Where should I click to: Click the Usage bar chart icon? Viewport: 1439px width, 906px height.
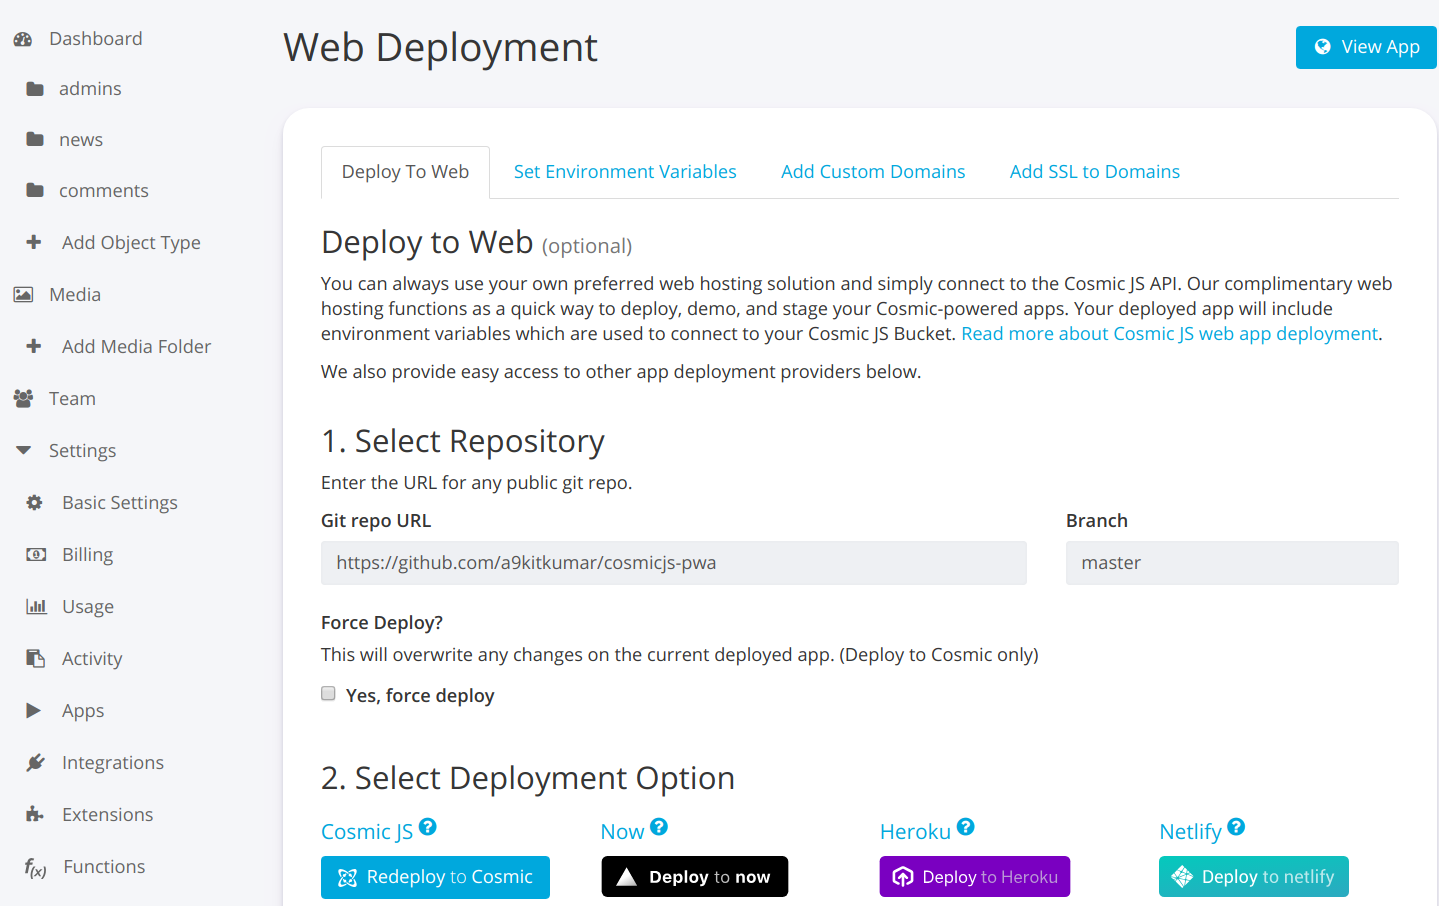point(36,607)
